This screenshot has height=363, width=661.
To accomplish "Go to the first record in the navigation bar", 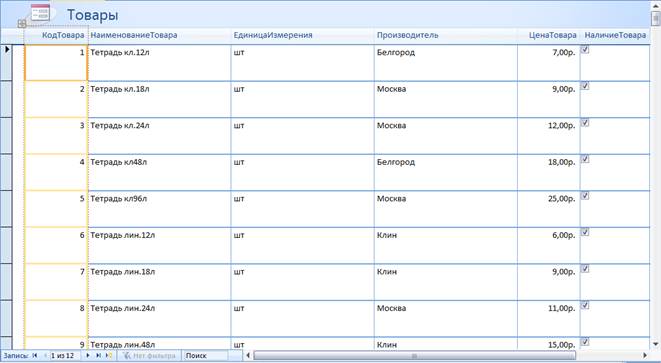I will pyautogui.click(x=35, y=356).
